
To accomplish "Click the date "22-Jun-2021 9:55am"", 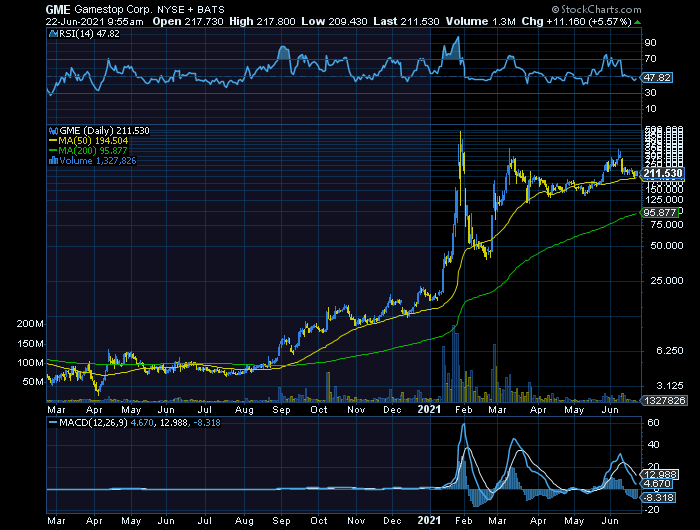I will (x=95, y=21).
